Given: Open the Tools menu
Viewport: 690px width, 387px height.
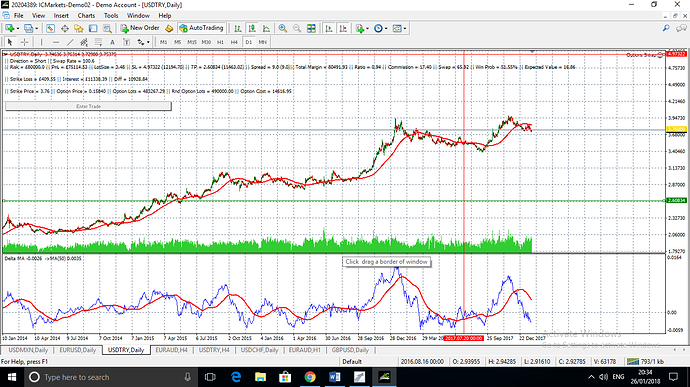Looking at the screenshot, I should click(111, 15).
